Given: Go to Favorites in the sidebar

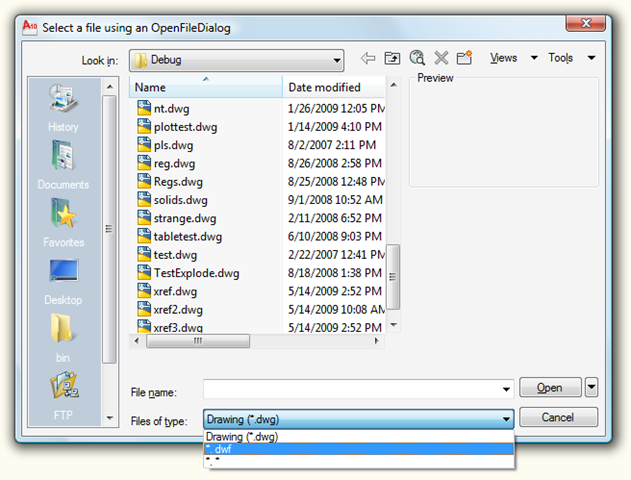Looking at the screenshot, I should pos(63,223).
